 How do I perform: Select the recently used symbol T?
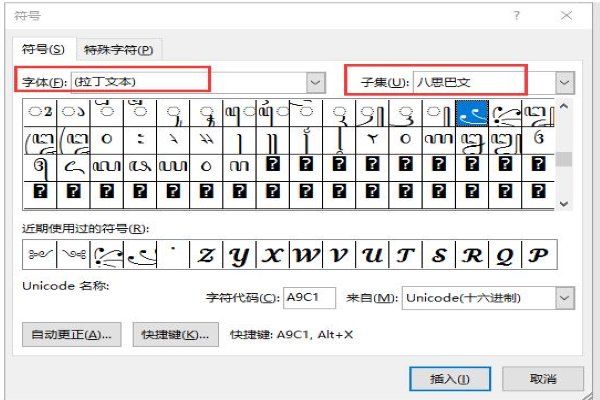click(x=406, y=255)
